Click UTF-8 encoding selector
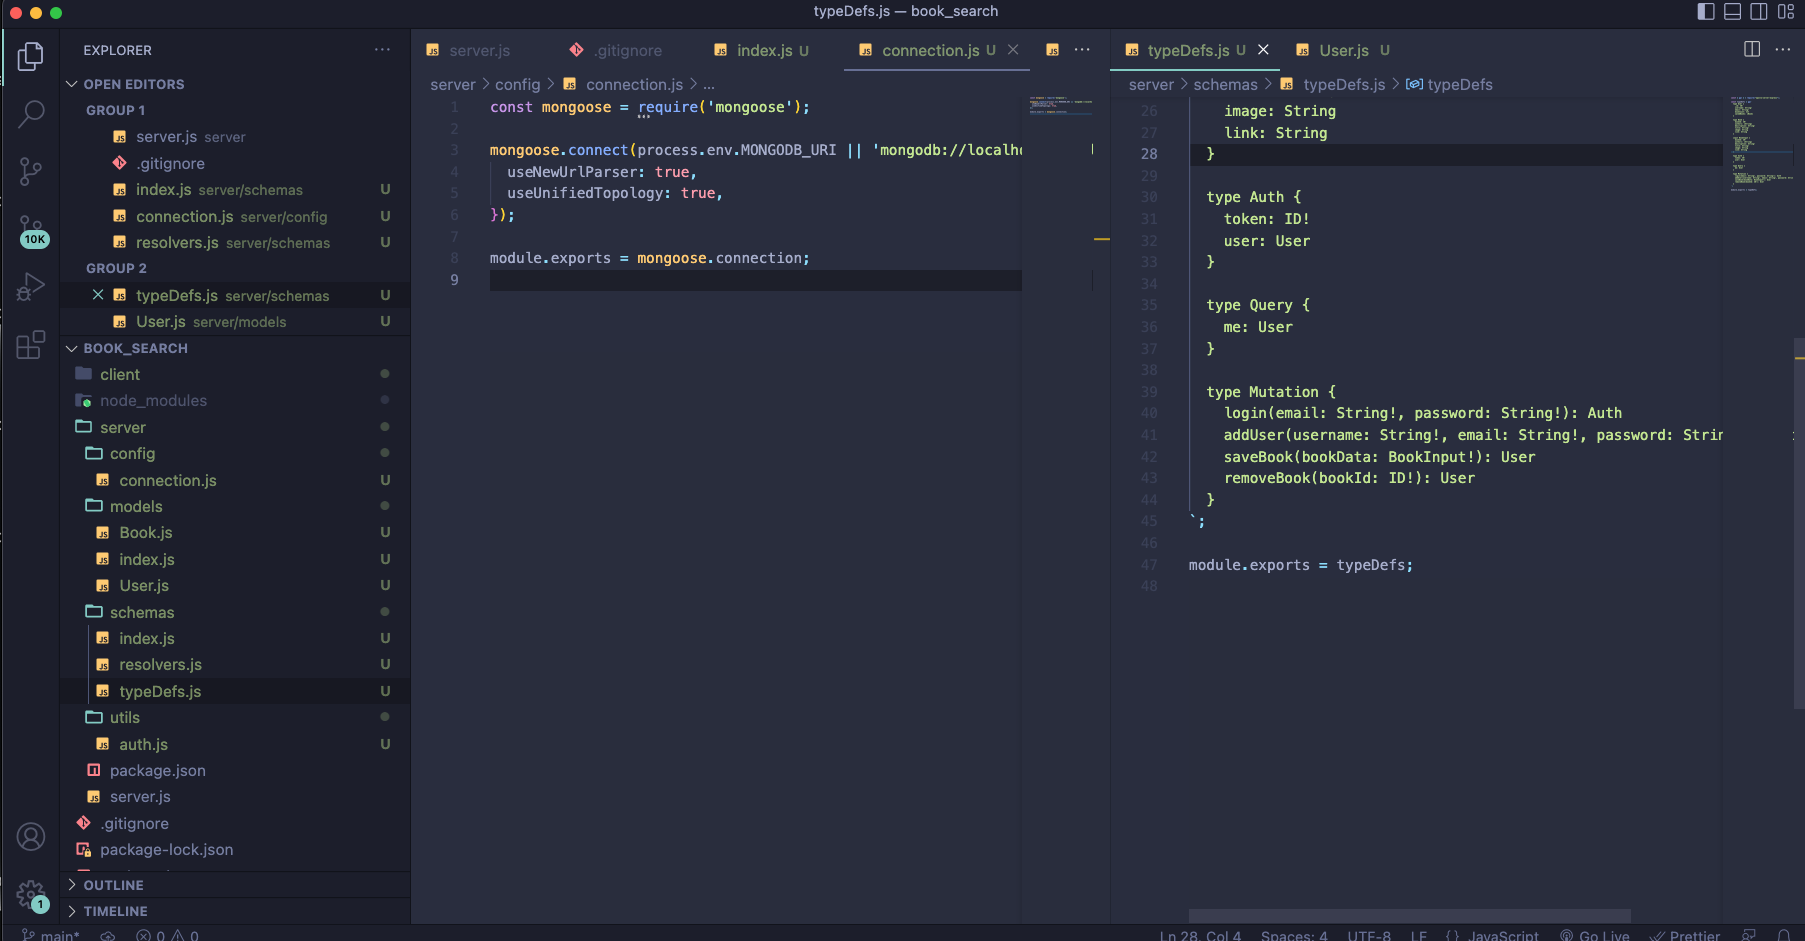Viewport: 1805px width, 941px height. pyautogui.click(x=1369, y=935)
